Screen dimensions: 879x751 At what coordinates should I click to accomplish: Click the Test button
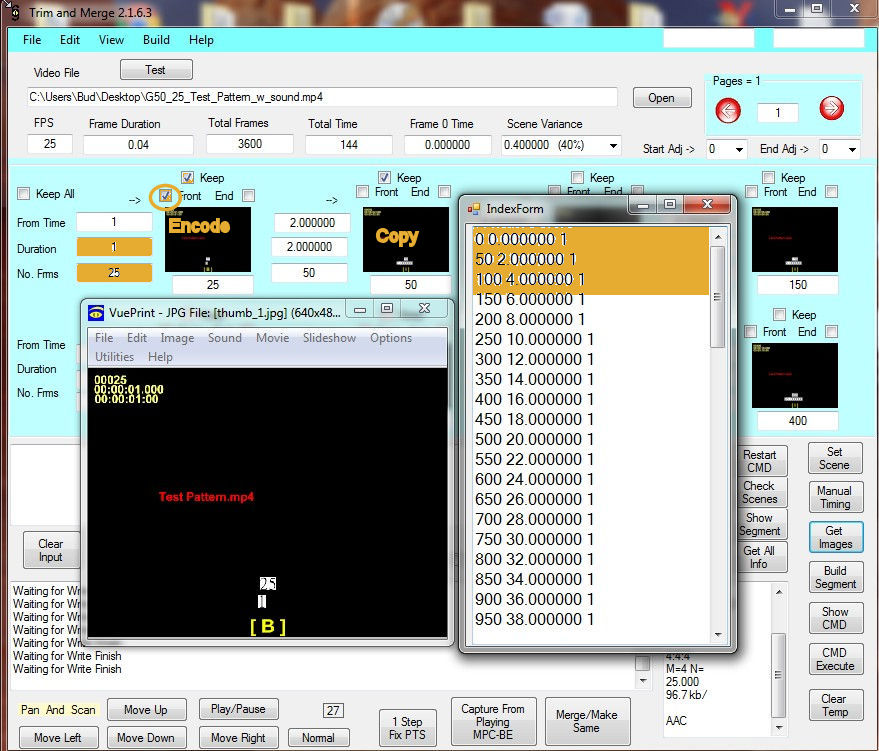[x=156, y=70]
